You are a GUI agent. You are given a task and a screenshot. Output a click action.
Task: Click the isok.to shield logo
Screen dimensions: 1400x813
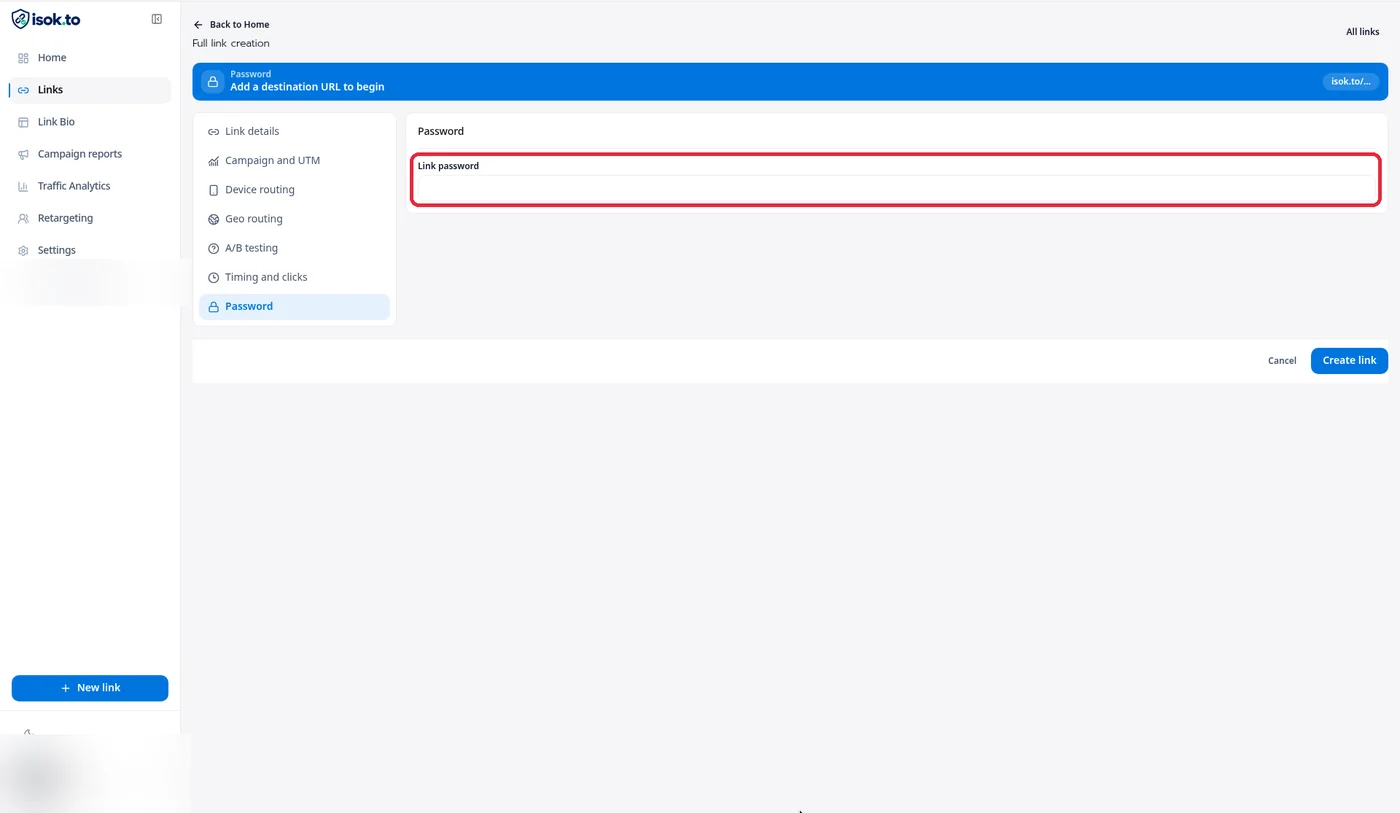46,19
